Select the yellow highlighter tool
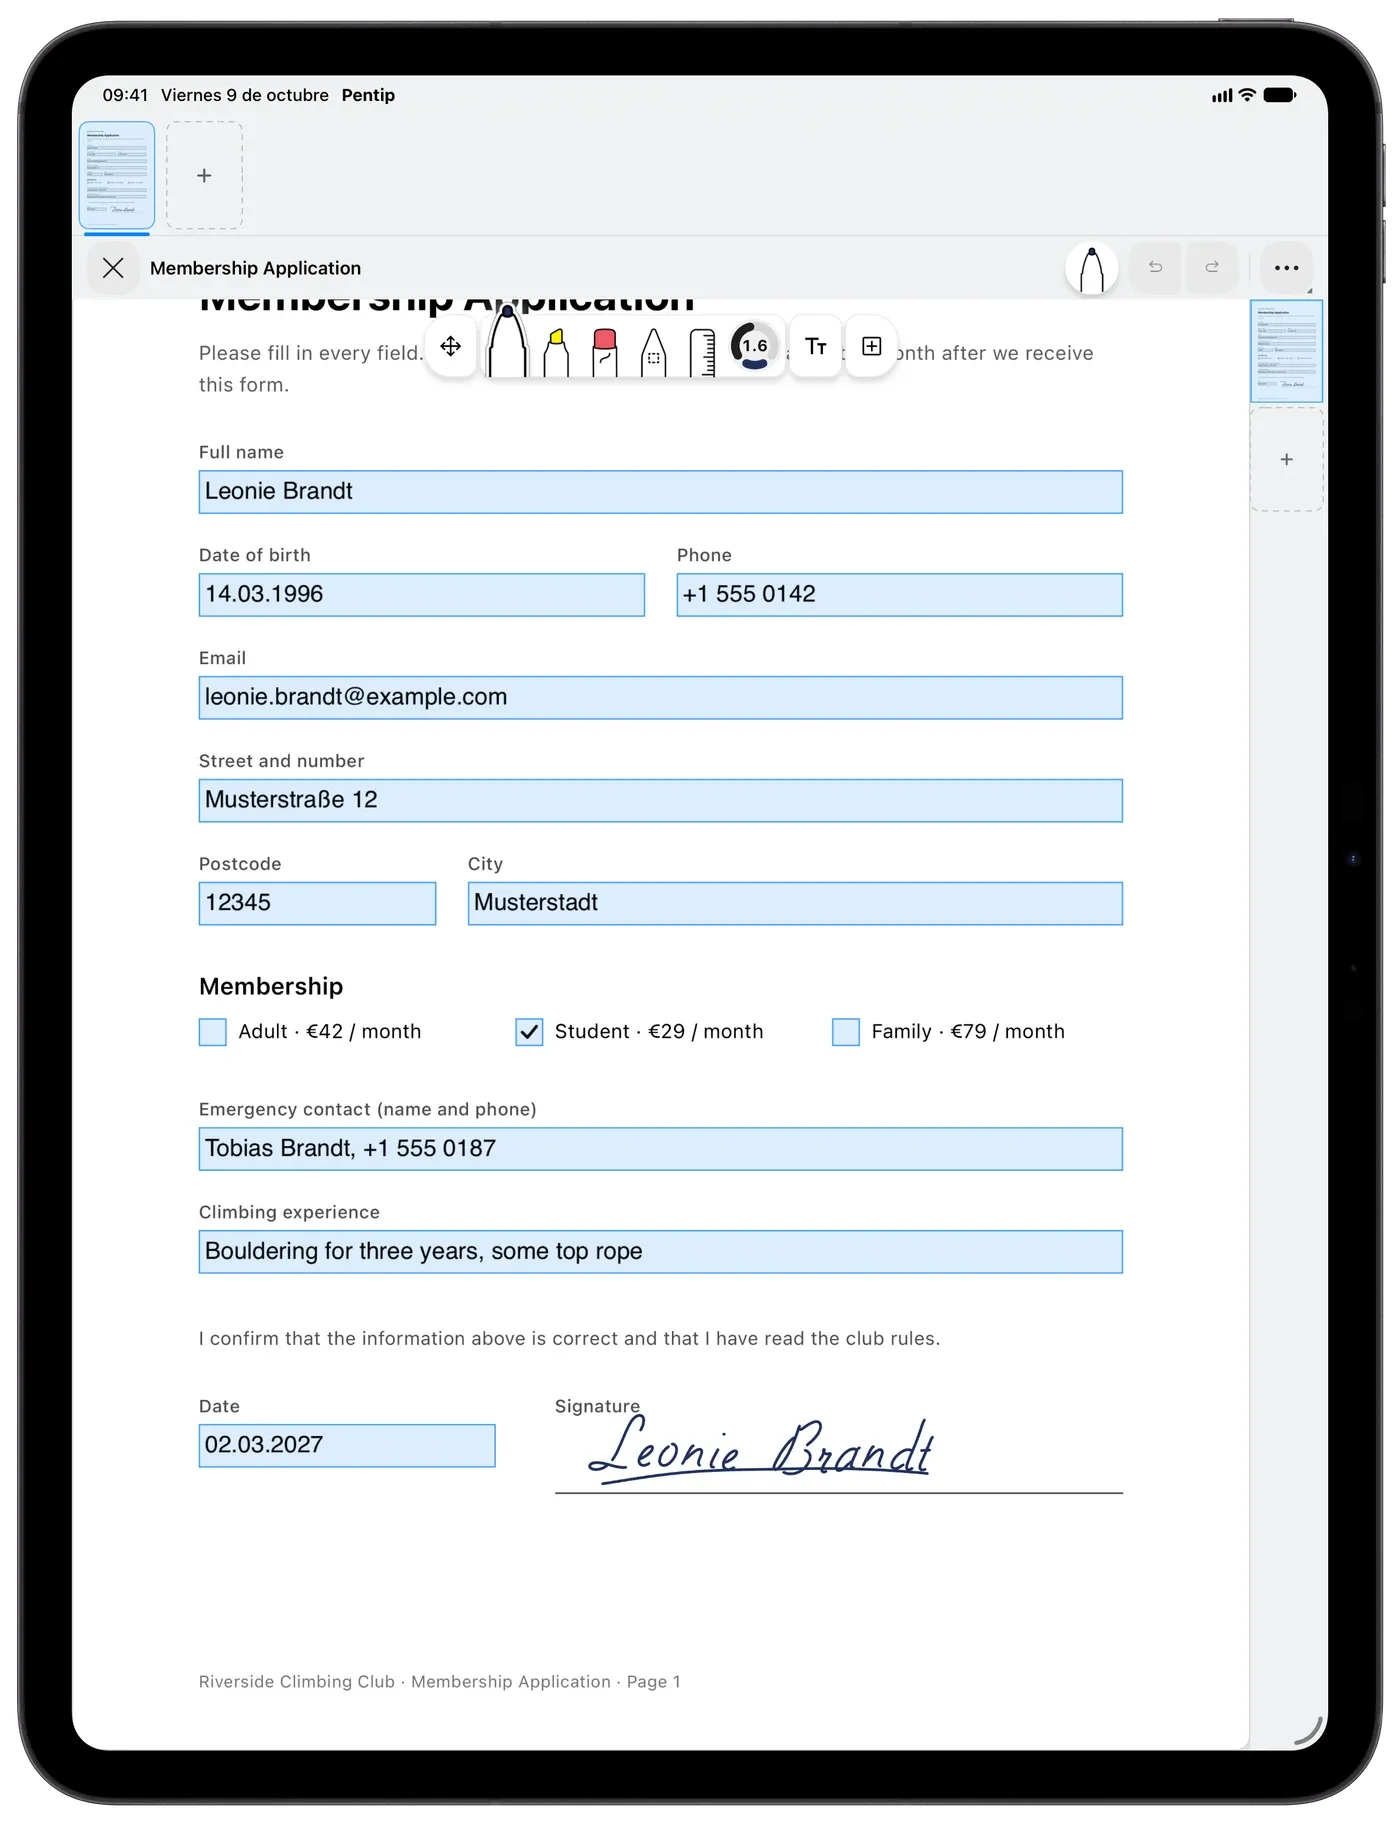The image size is (1400, 1826). click(556, 352)
